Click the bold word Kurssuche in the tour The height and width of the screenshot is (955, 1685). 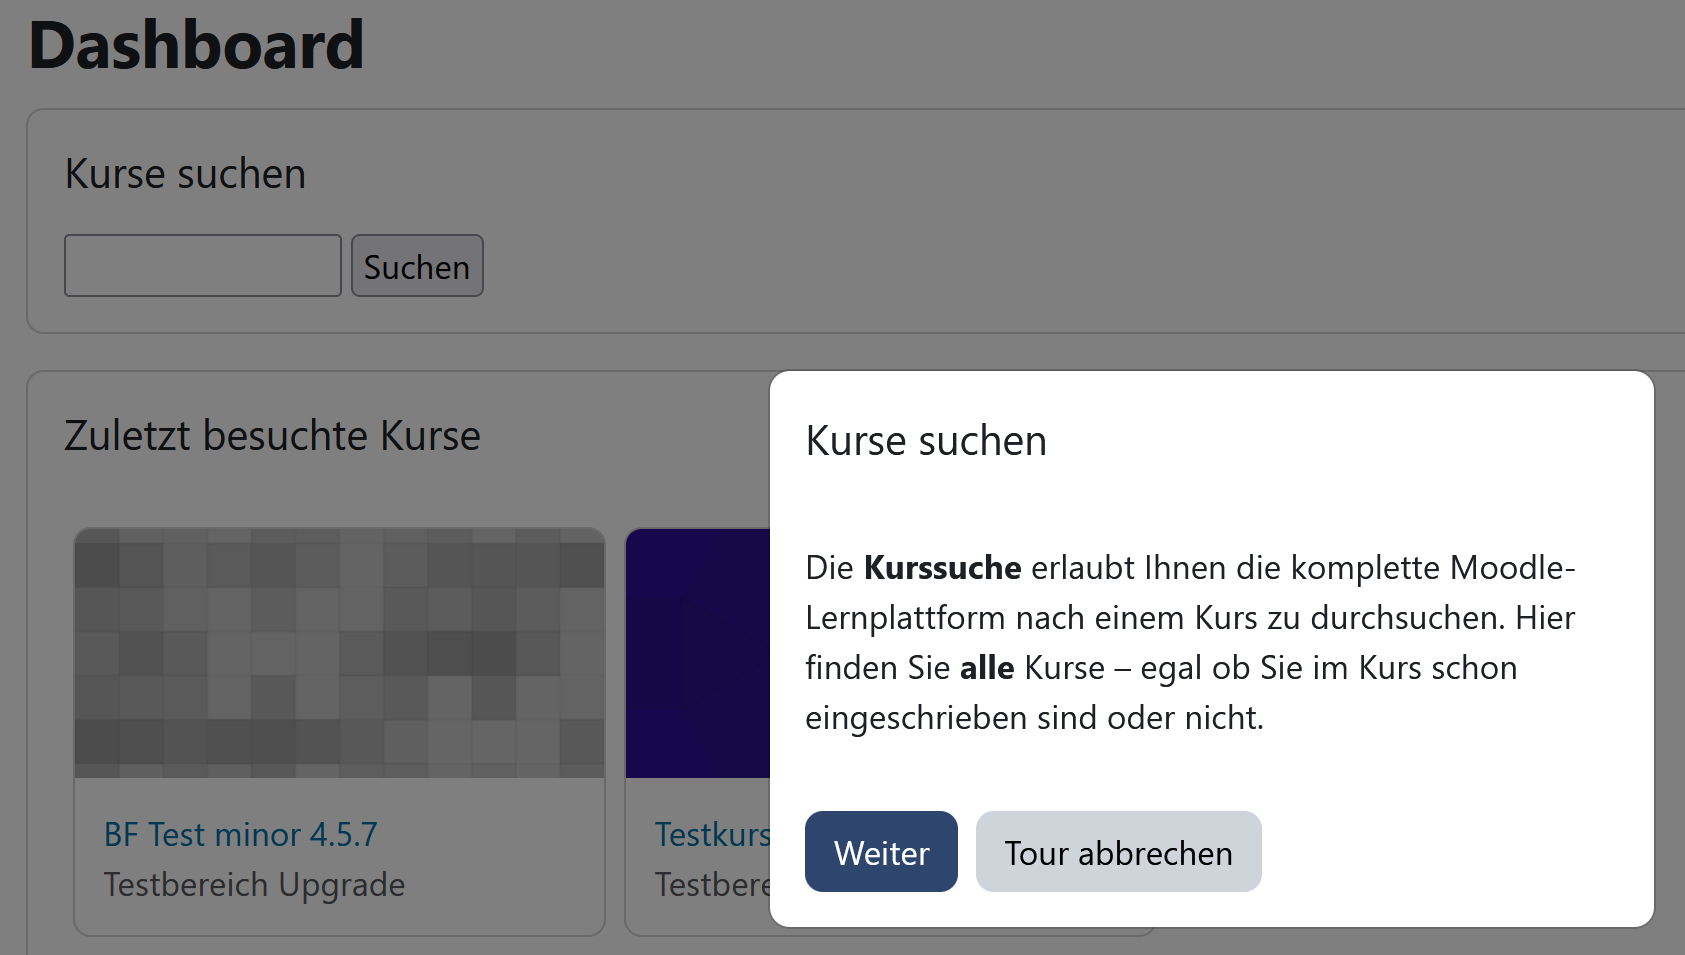[942, 568]
